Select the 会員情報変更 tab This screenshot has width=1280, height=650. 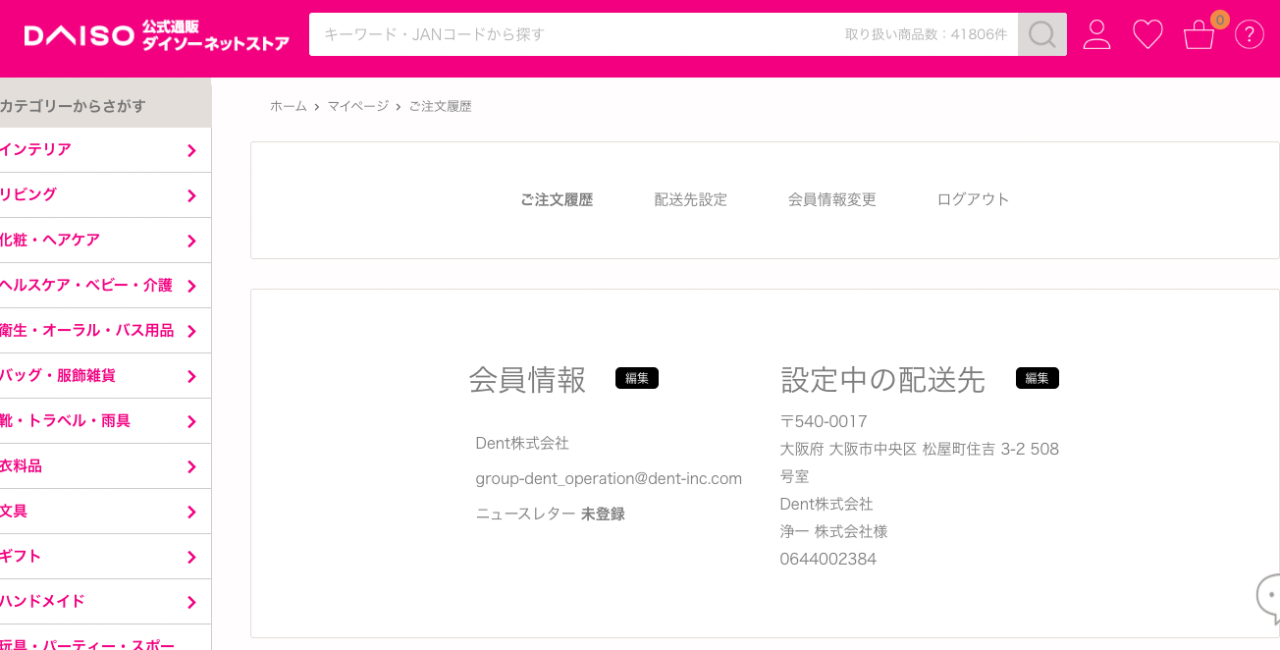(x=831, y=199)
